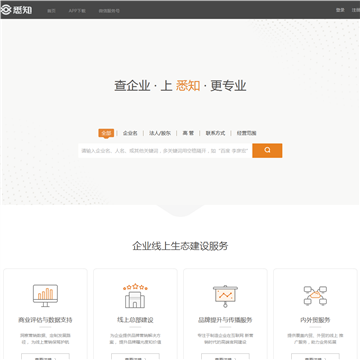This screenshot has height=360, width=360.
Task: Click the 登录 link in header
Action: (340, 10)
